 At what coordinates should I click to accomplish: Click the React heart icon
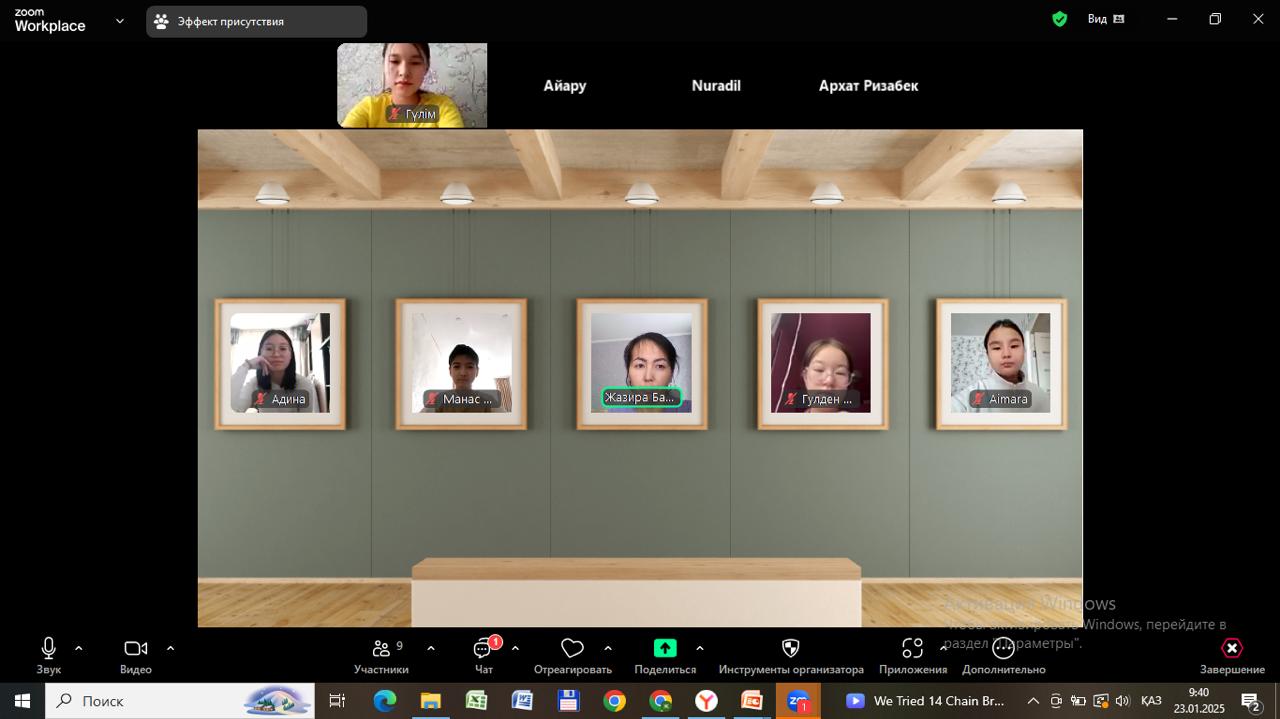[572, 648]
